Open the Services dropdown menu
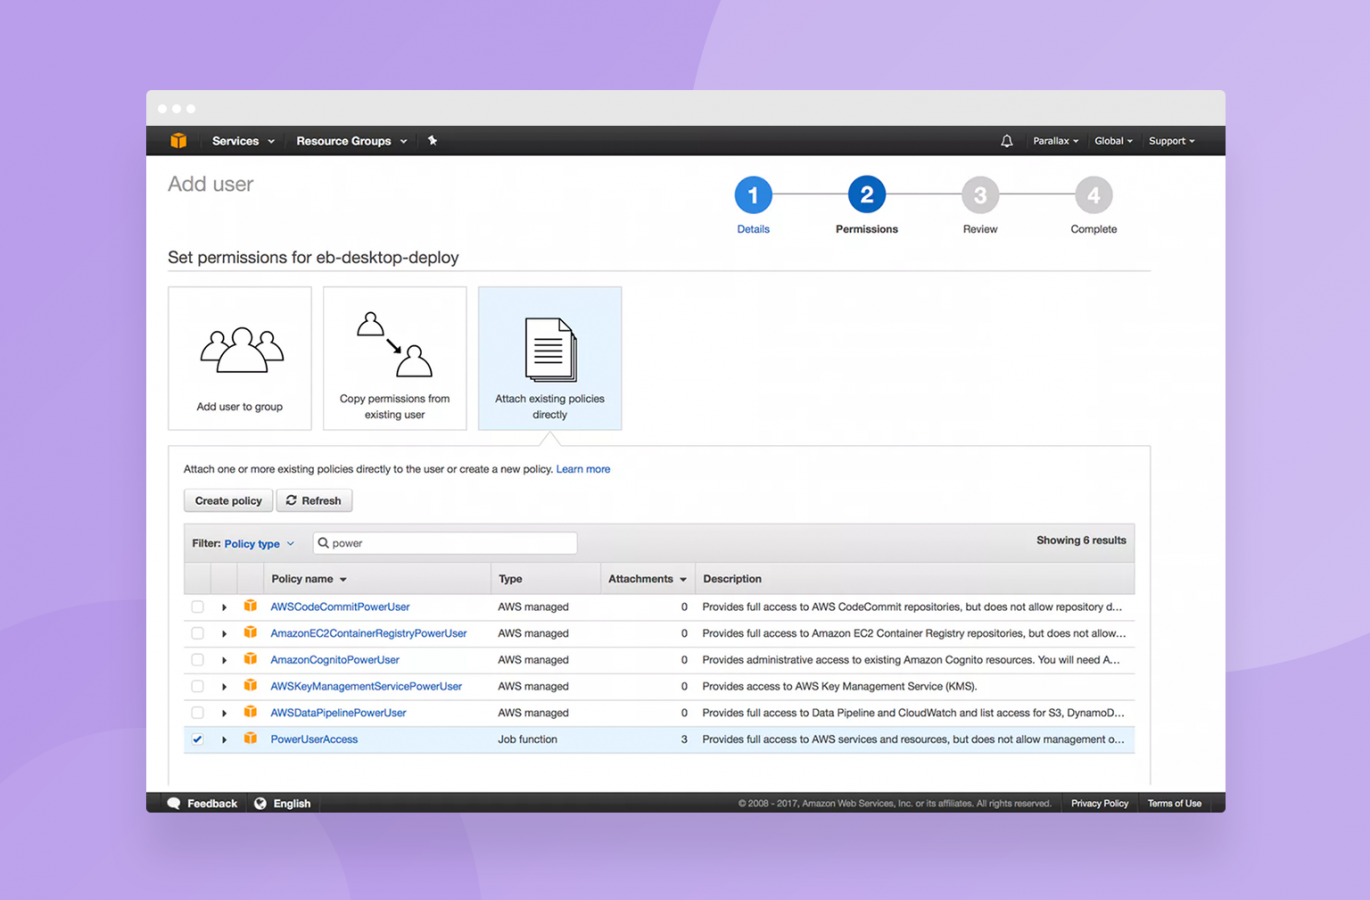Image resolution: width=1370 pixels, height=900 pixels. click(x=243, y=141)
